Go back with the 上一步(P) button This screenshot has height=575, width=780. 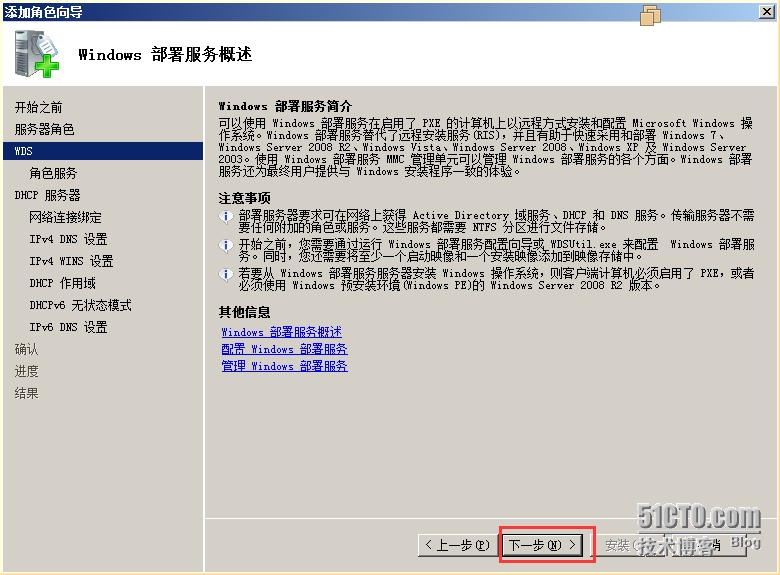click(457, 545)
